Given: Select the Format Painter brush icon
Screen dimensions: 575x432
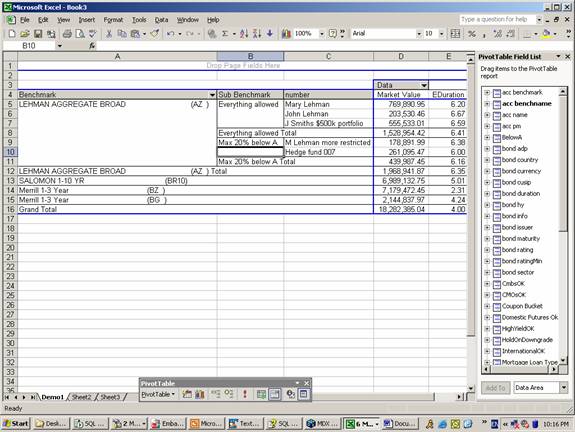Looking at the screenshot, I should [154, 34].
